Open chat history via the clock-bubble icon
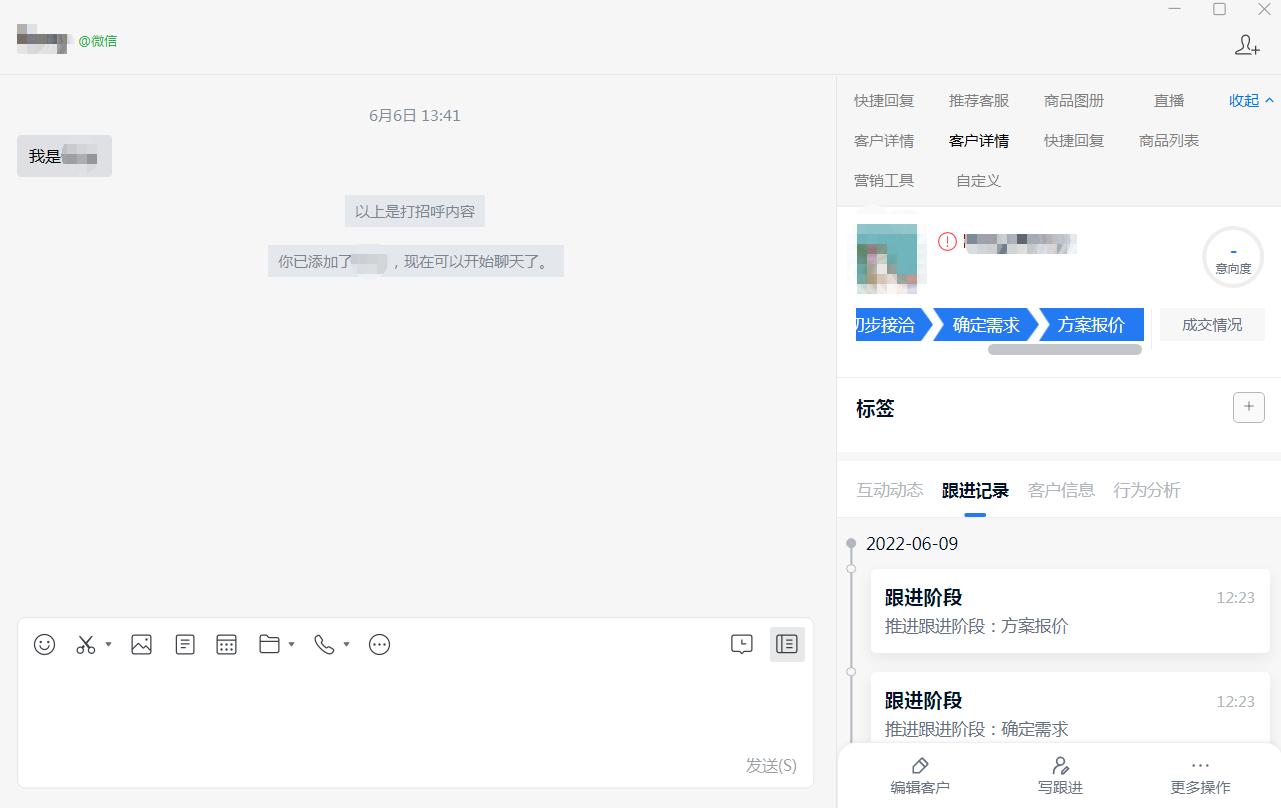This screenshot has height=808, width=1281. point(741,644)
